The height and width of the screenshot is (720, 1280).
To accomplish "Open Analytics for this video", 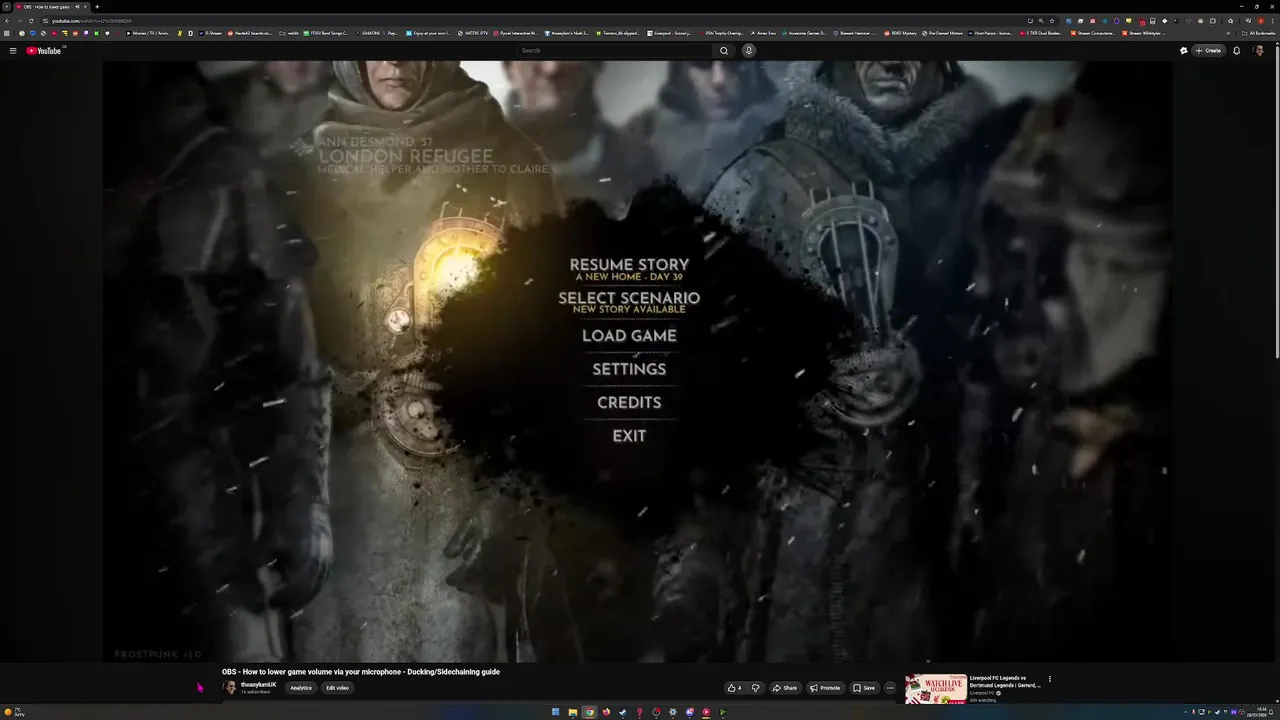I will (x=301, y=688).
